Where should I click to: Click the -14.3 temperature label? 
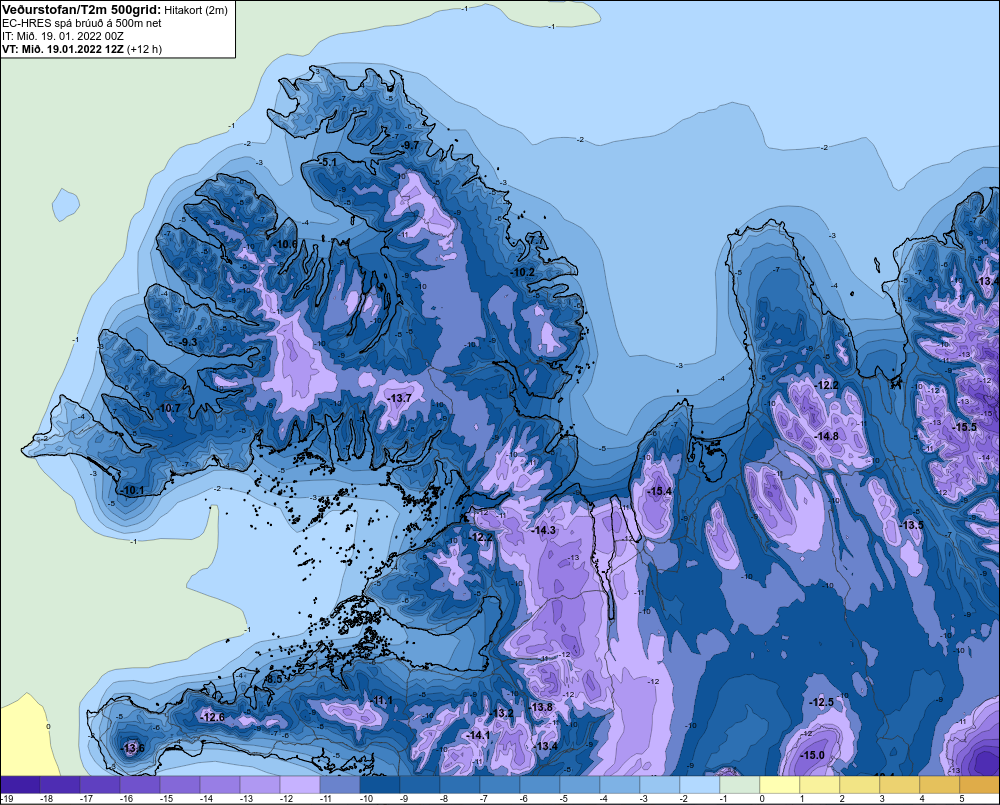tap(543, 530)
